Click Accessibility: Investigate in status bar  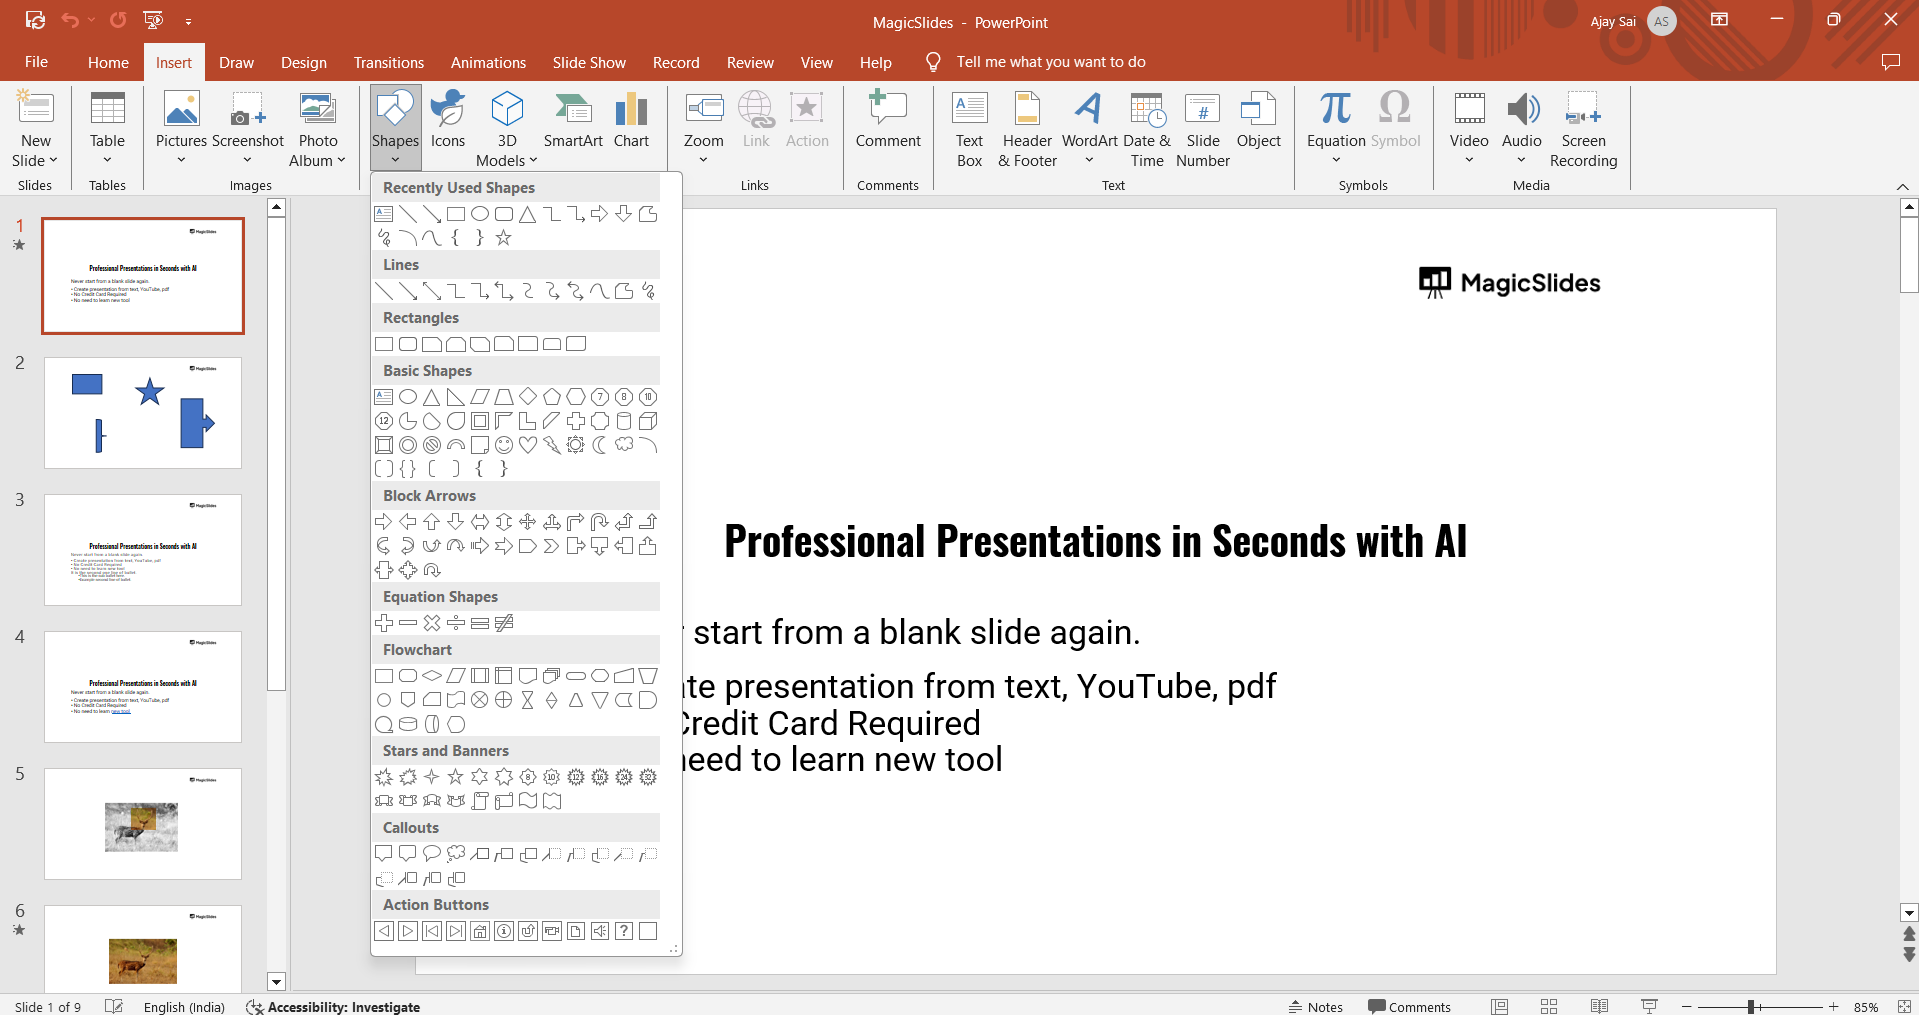[334, 1007]
